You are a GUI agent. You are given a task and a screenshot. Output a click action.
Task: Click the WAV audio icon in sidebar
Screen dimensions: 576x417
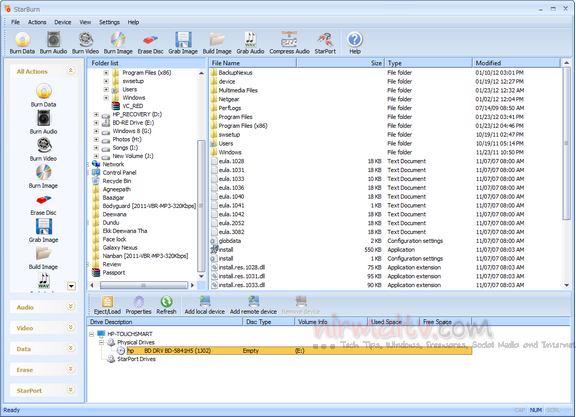(44, 281)
